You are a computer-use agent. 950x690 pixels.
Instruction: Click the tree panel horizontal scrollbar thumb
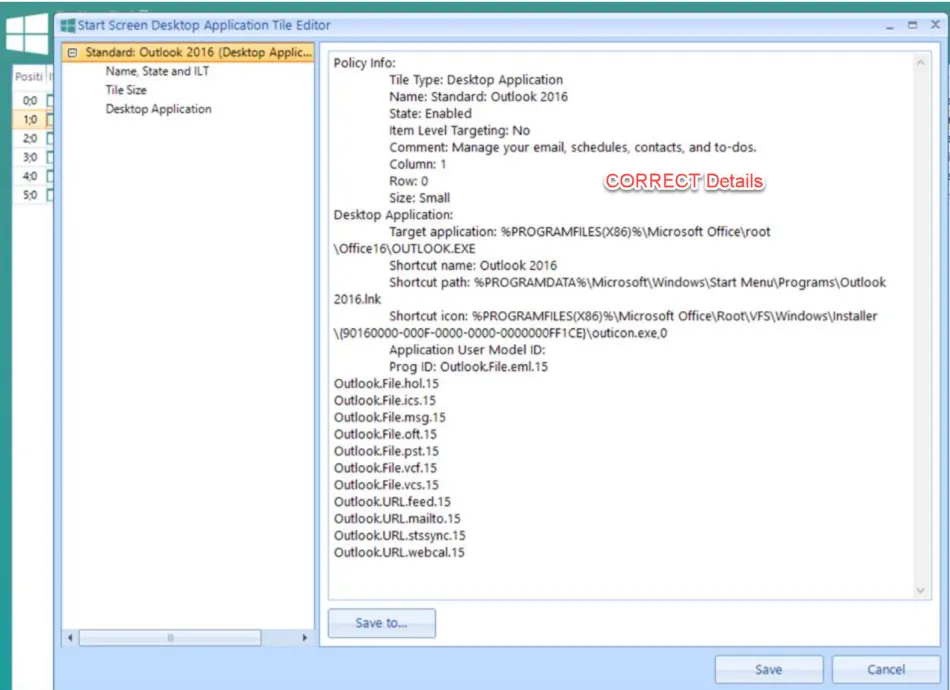click(x=170, y=637)
